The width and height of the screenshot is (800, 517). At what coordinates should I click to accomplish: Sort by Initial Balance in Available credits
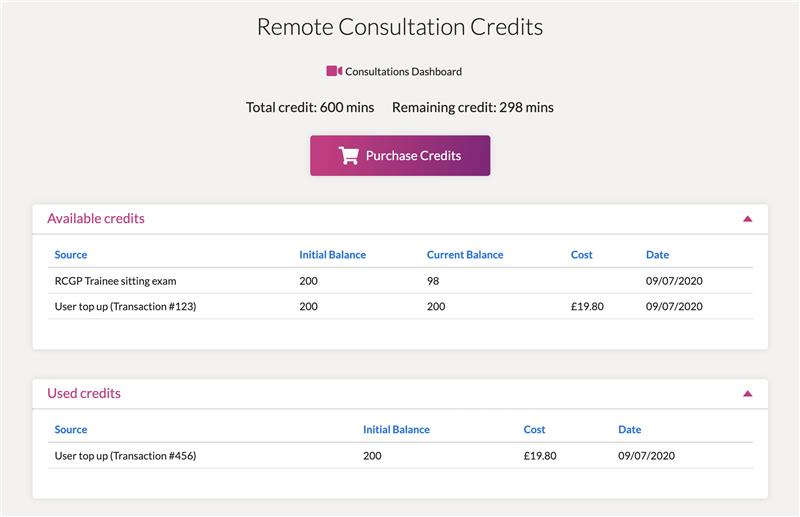[333, 255]
